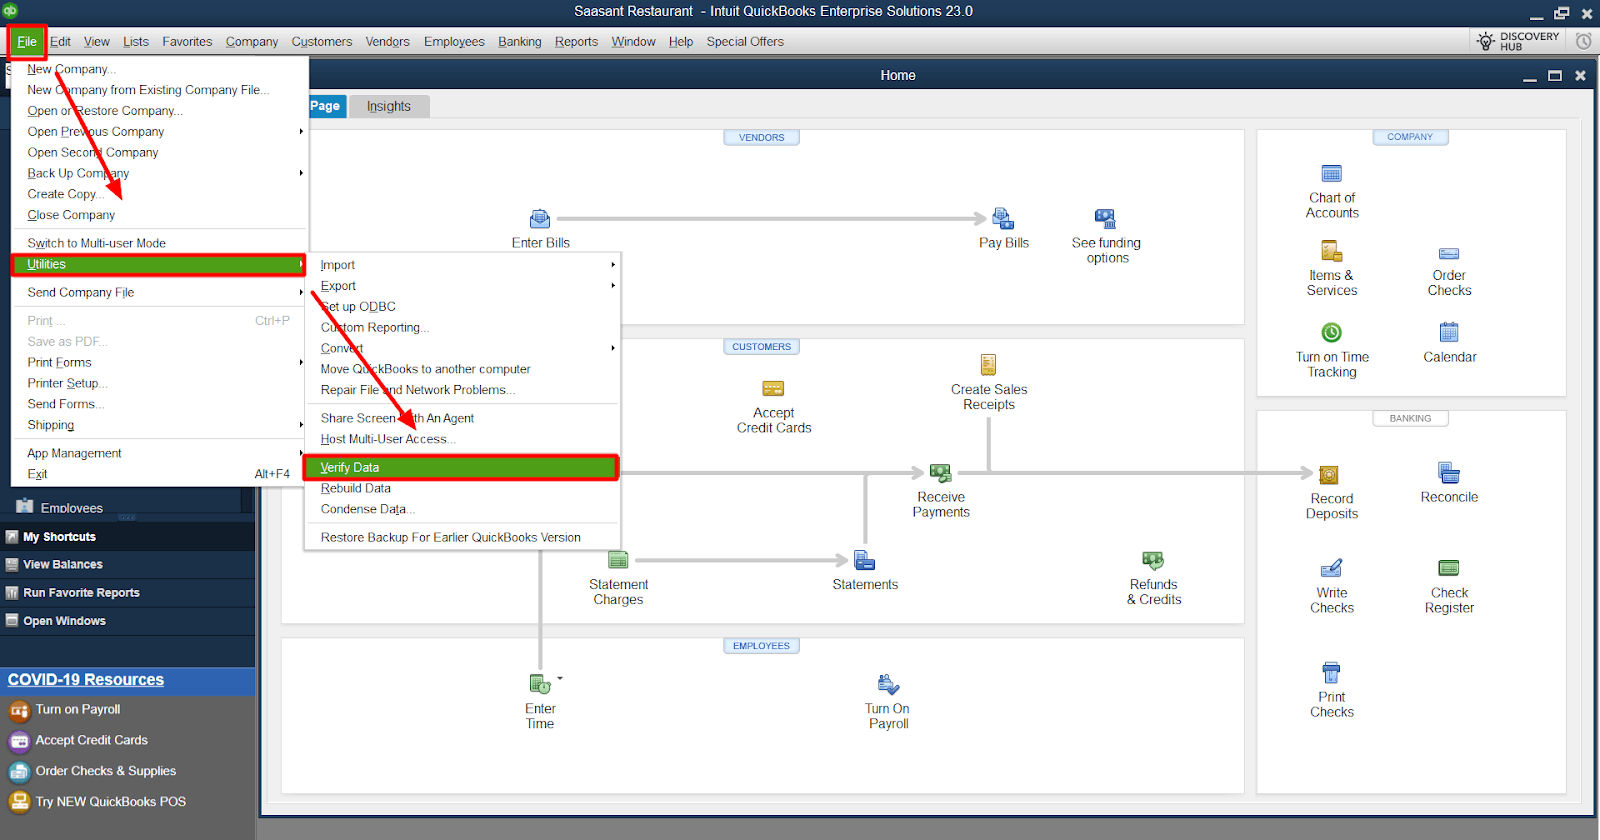Screen dimensions: 1600x840
Task: Expand the Convert submenu
Action: pos(613,348)
